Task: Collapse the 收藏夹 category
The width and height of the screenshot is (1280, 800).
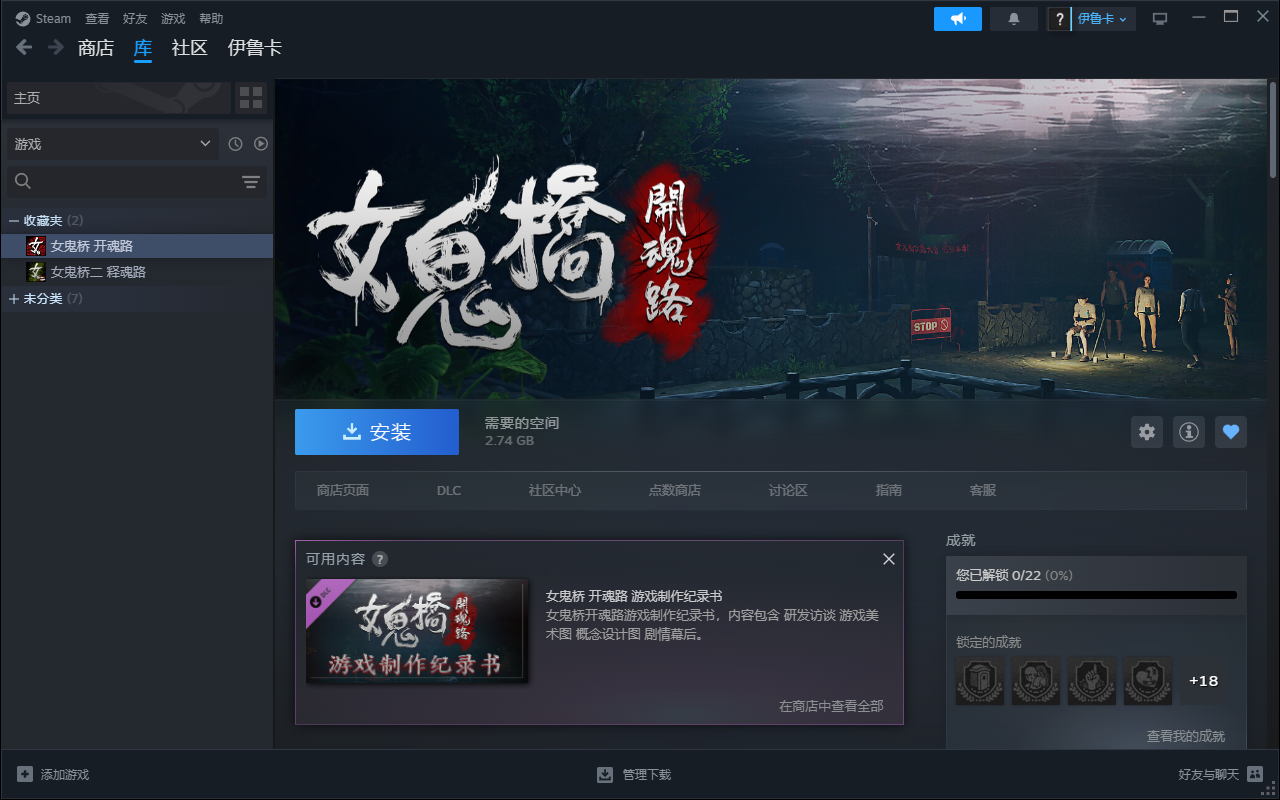Action: [x=14, y=220]
